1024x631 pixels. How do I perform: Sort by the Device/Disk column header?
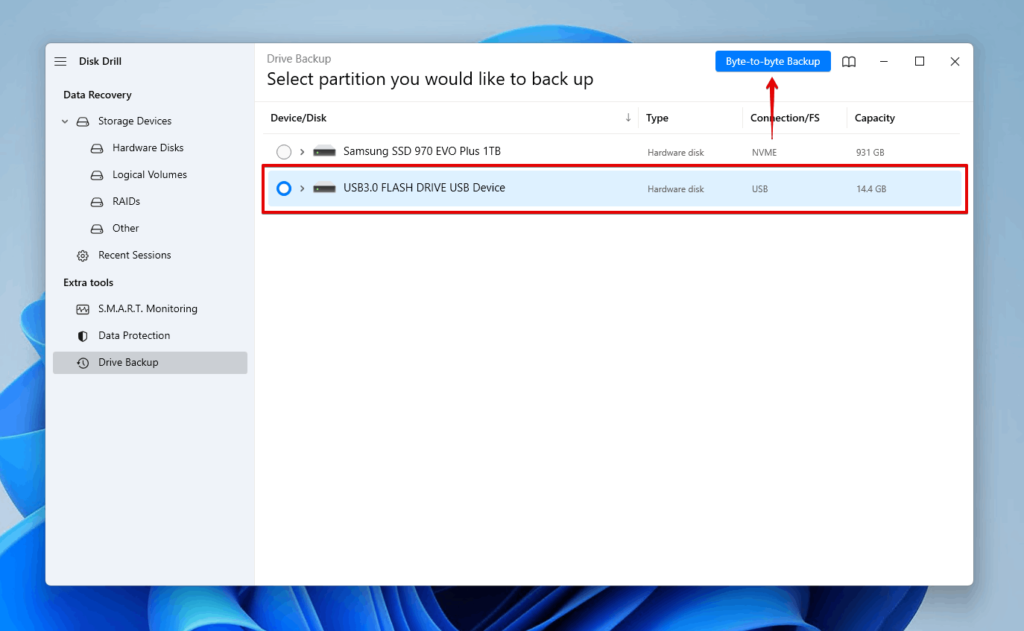(298, 118)
